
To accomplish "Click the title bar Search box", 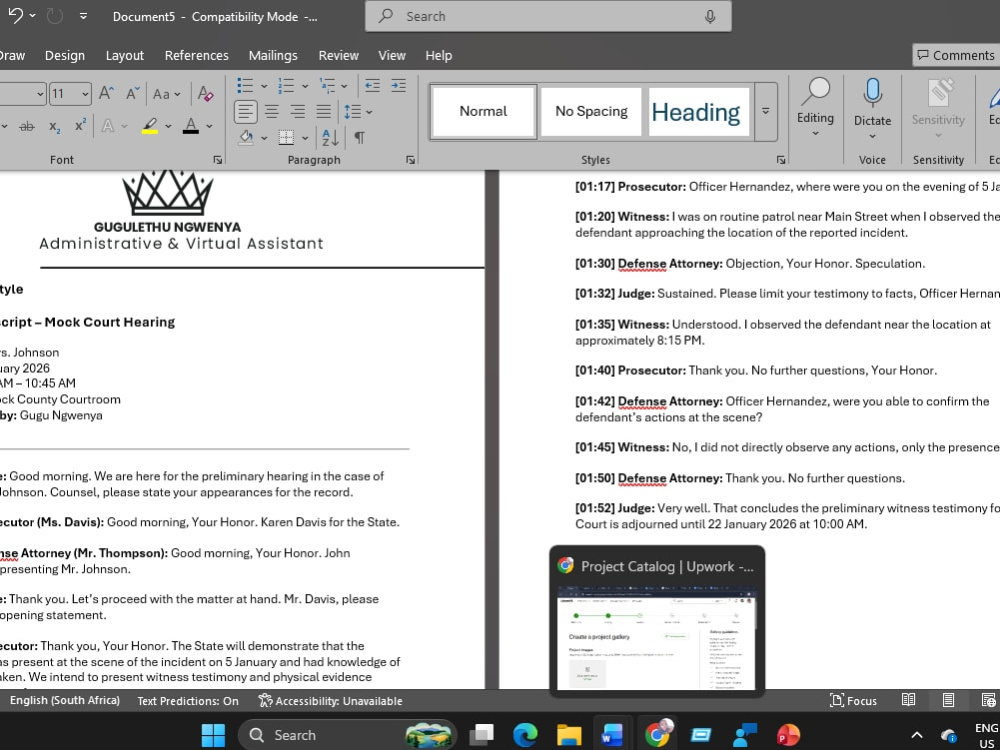I will pyautogui.click(x=548, y=17).
